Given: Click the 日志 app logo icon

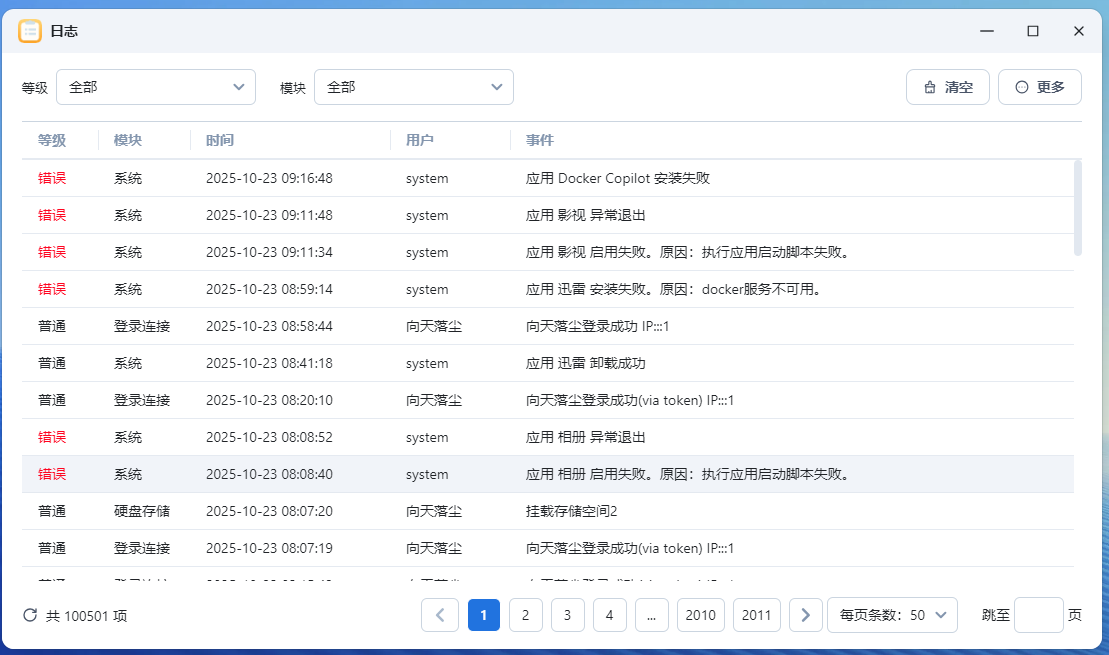Looking at the screenshot, I should [29, 31].
